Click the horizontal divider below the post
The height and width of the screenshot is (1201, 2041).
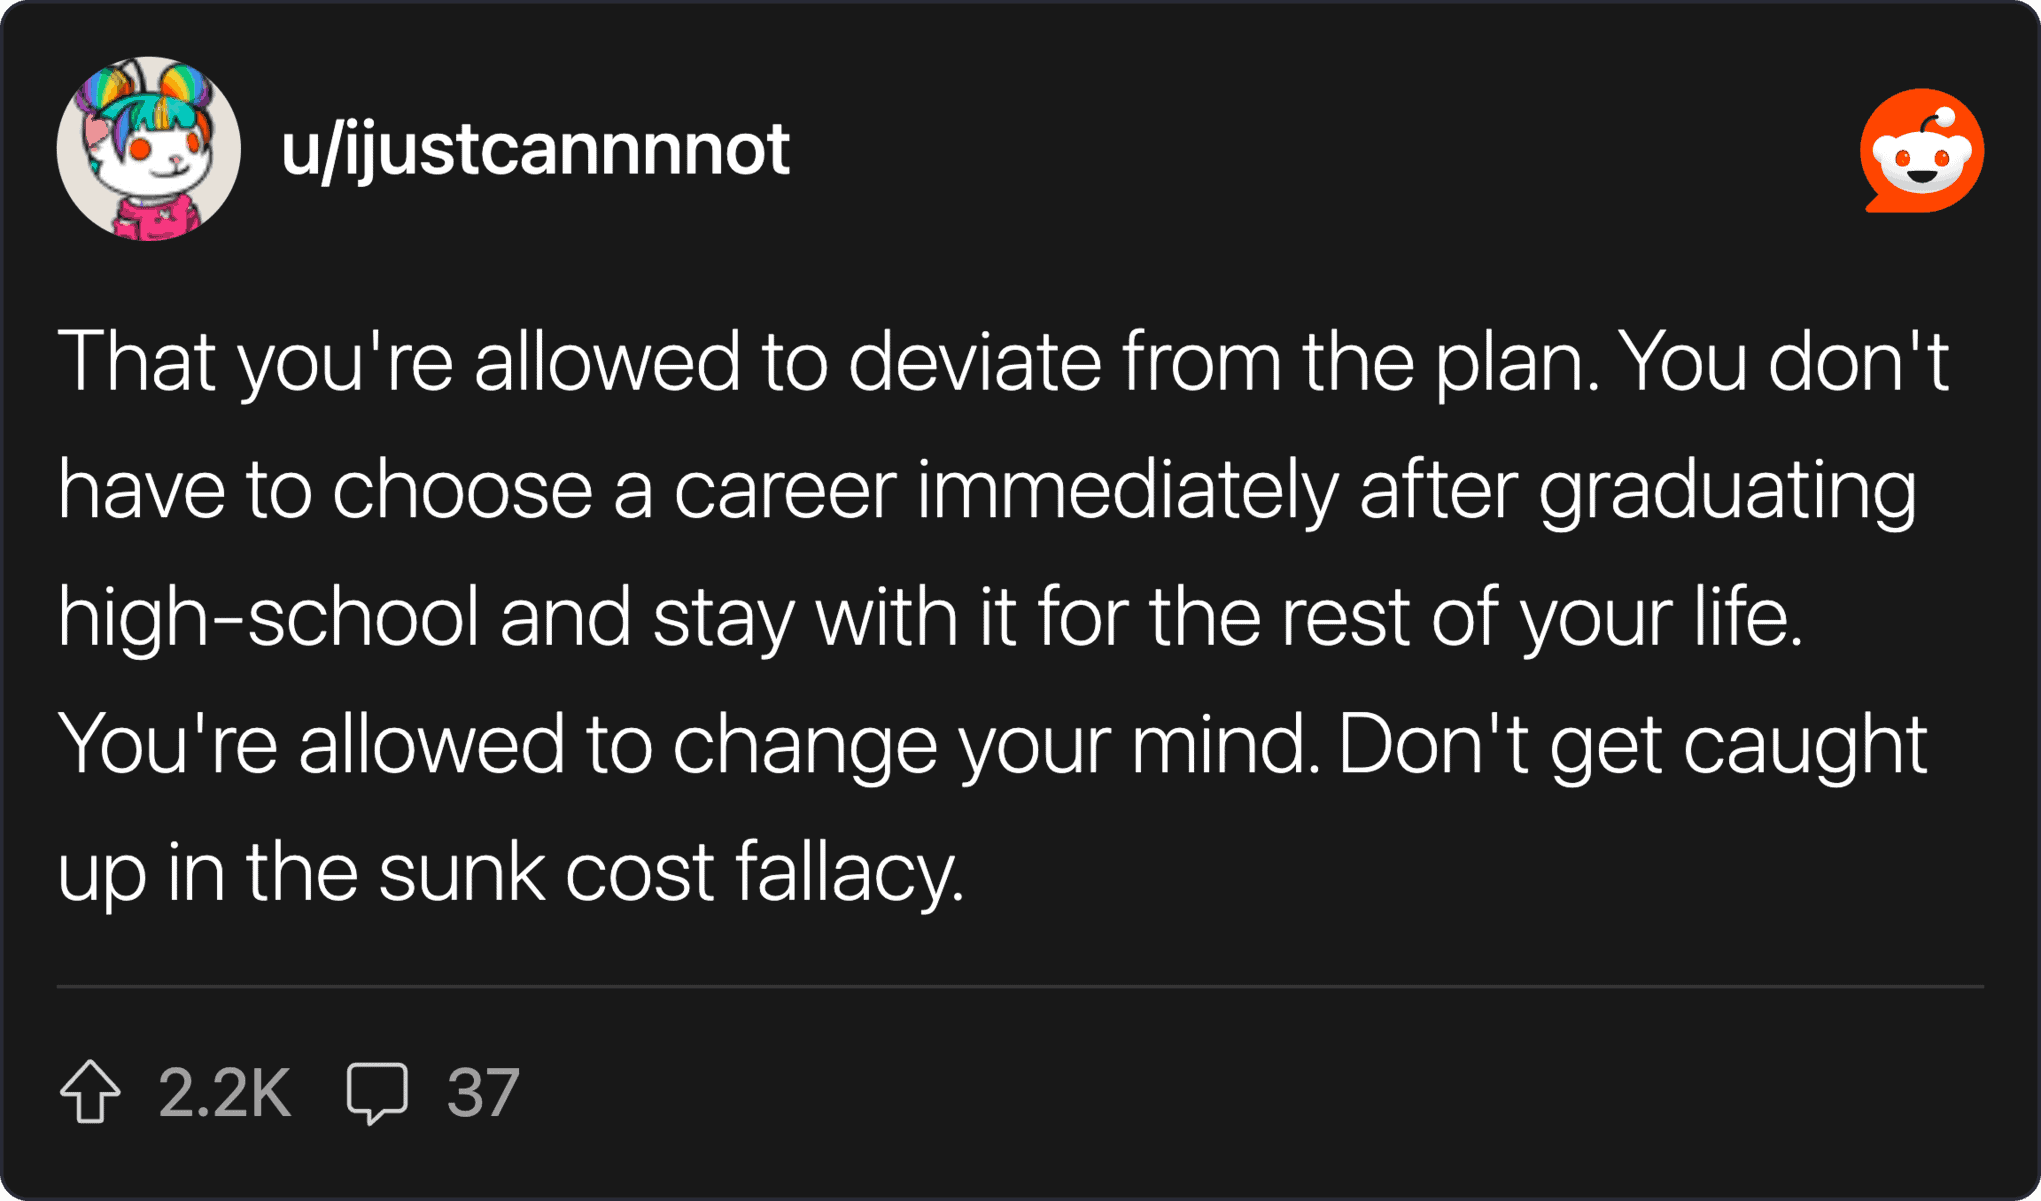[1020, 986]
